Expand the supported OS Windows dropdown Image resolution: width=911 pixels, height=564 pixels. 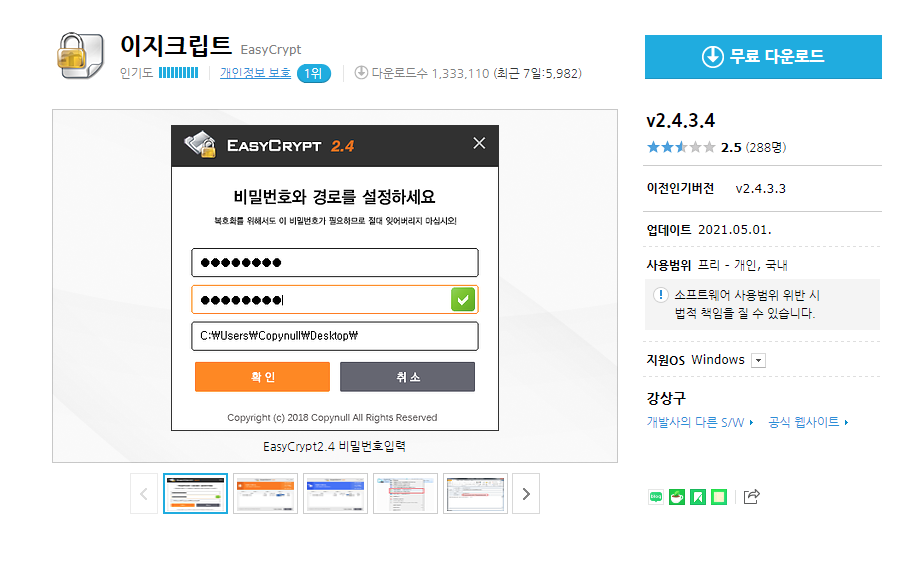tap(758, 361)
